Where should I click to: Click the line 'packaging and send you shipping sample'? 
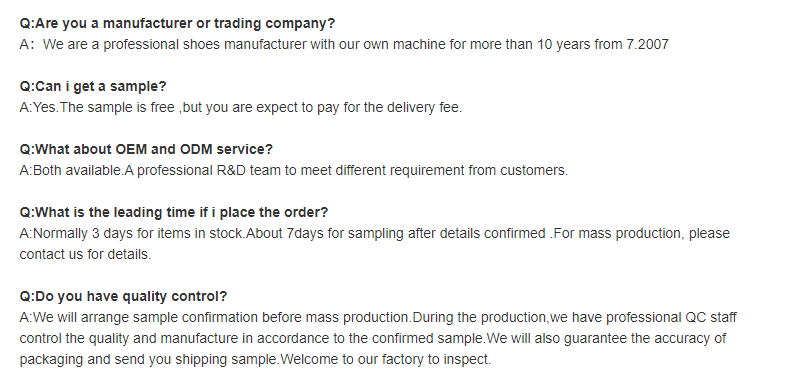(255, 359)
